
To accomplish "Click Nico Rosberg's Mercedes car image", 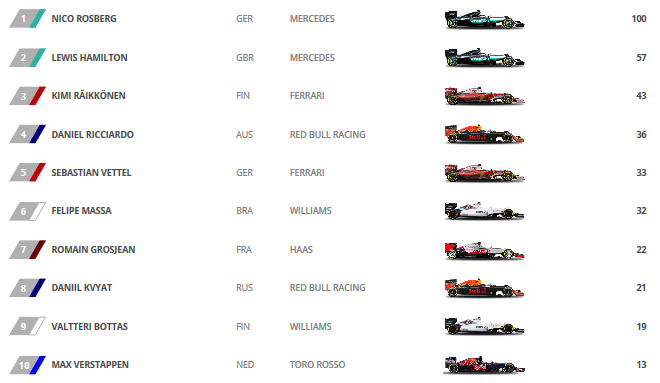I will point(484,19).
